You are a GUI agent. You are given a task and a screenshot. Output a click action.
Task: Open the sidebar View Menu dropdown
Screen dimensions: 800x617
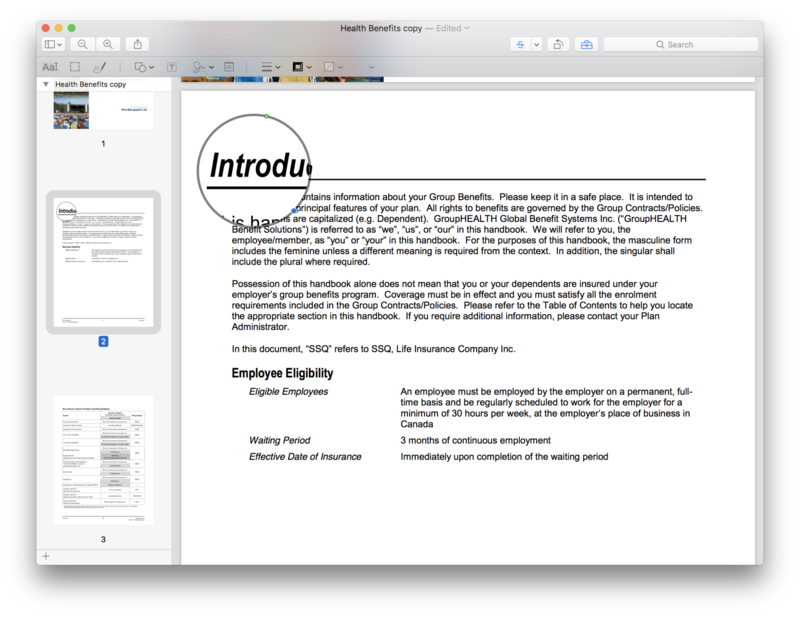point(53,45)
